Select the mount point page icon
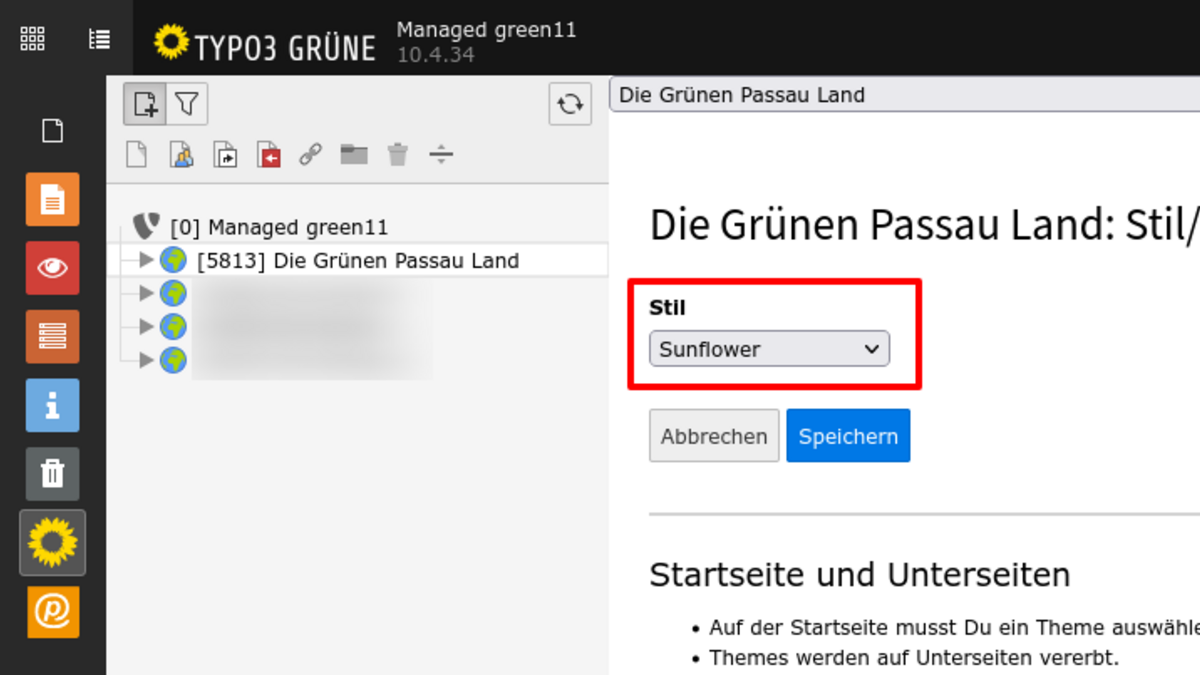 (x=269, y=154)
